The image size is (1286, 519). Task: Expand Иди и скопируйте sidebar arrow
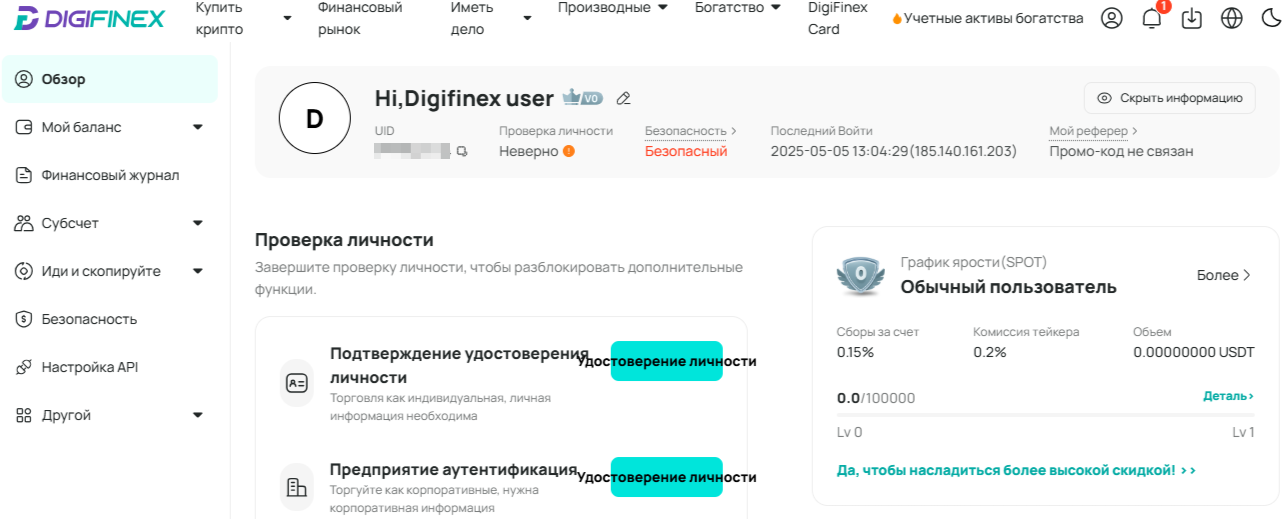point(197,271)
